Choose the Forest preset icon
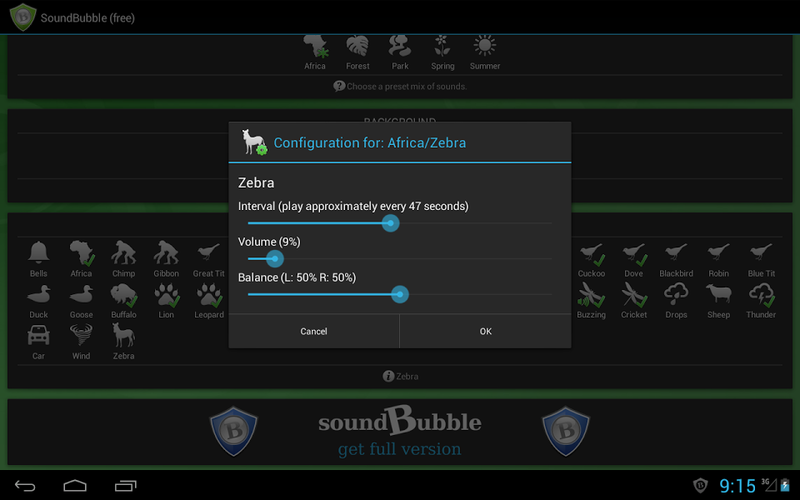The height and width of the screenshot is (500, 800). point(358,46)
